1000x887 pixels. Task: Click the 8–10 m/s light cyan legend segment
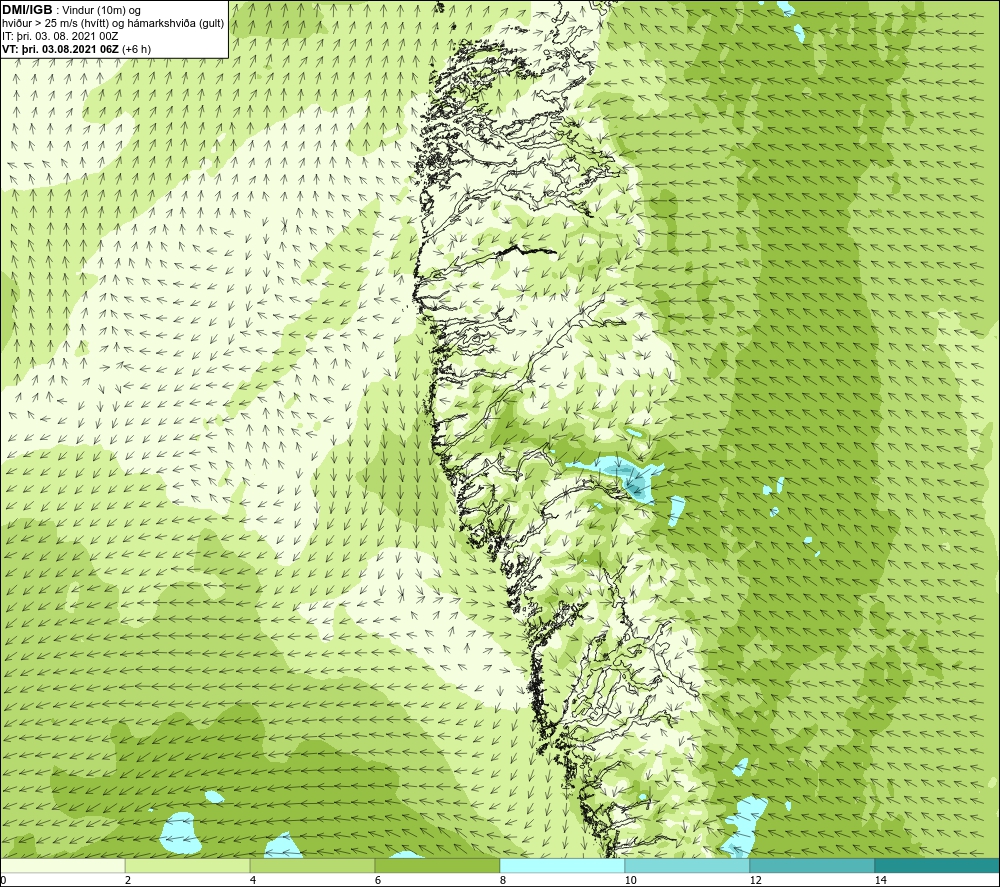(562, 866)
